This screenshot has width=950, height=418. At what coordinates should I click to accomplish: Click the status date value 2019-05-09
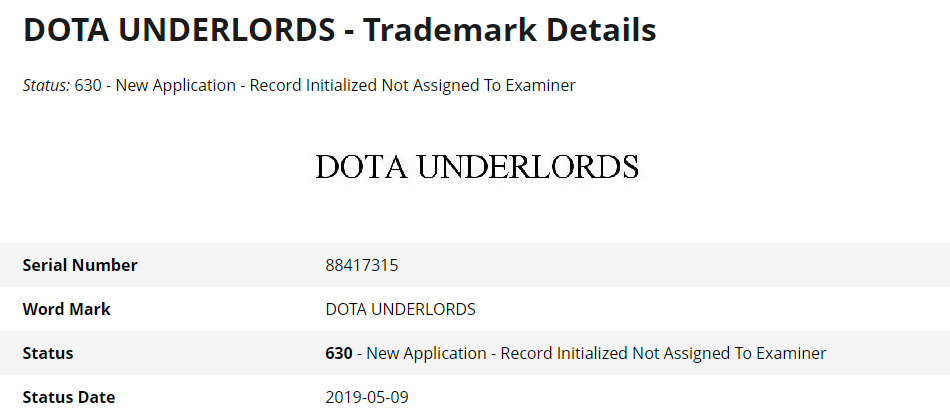click(367, 397)
